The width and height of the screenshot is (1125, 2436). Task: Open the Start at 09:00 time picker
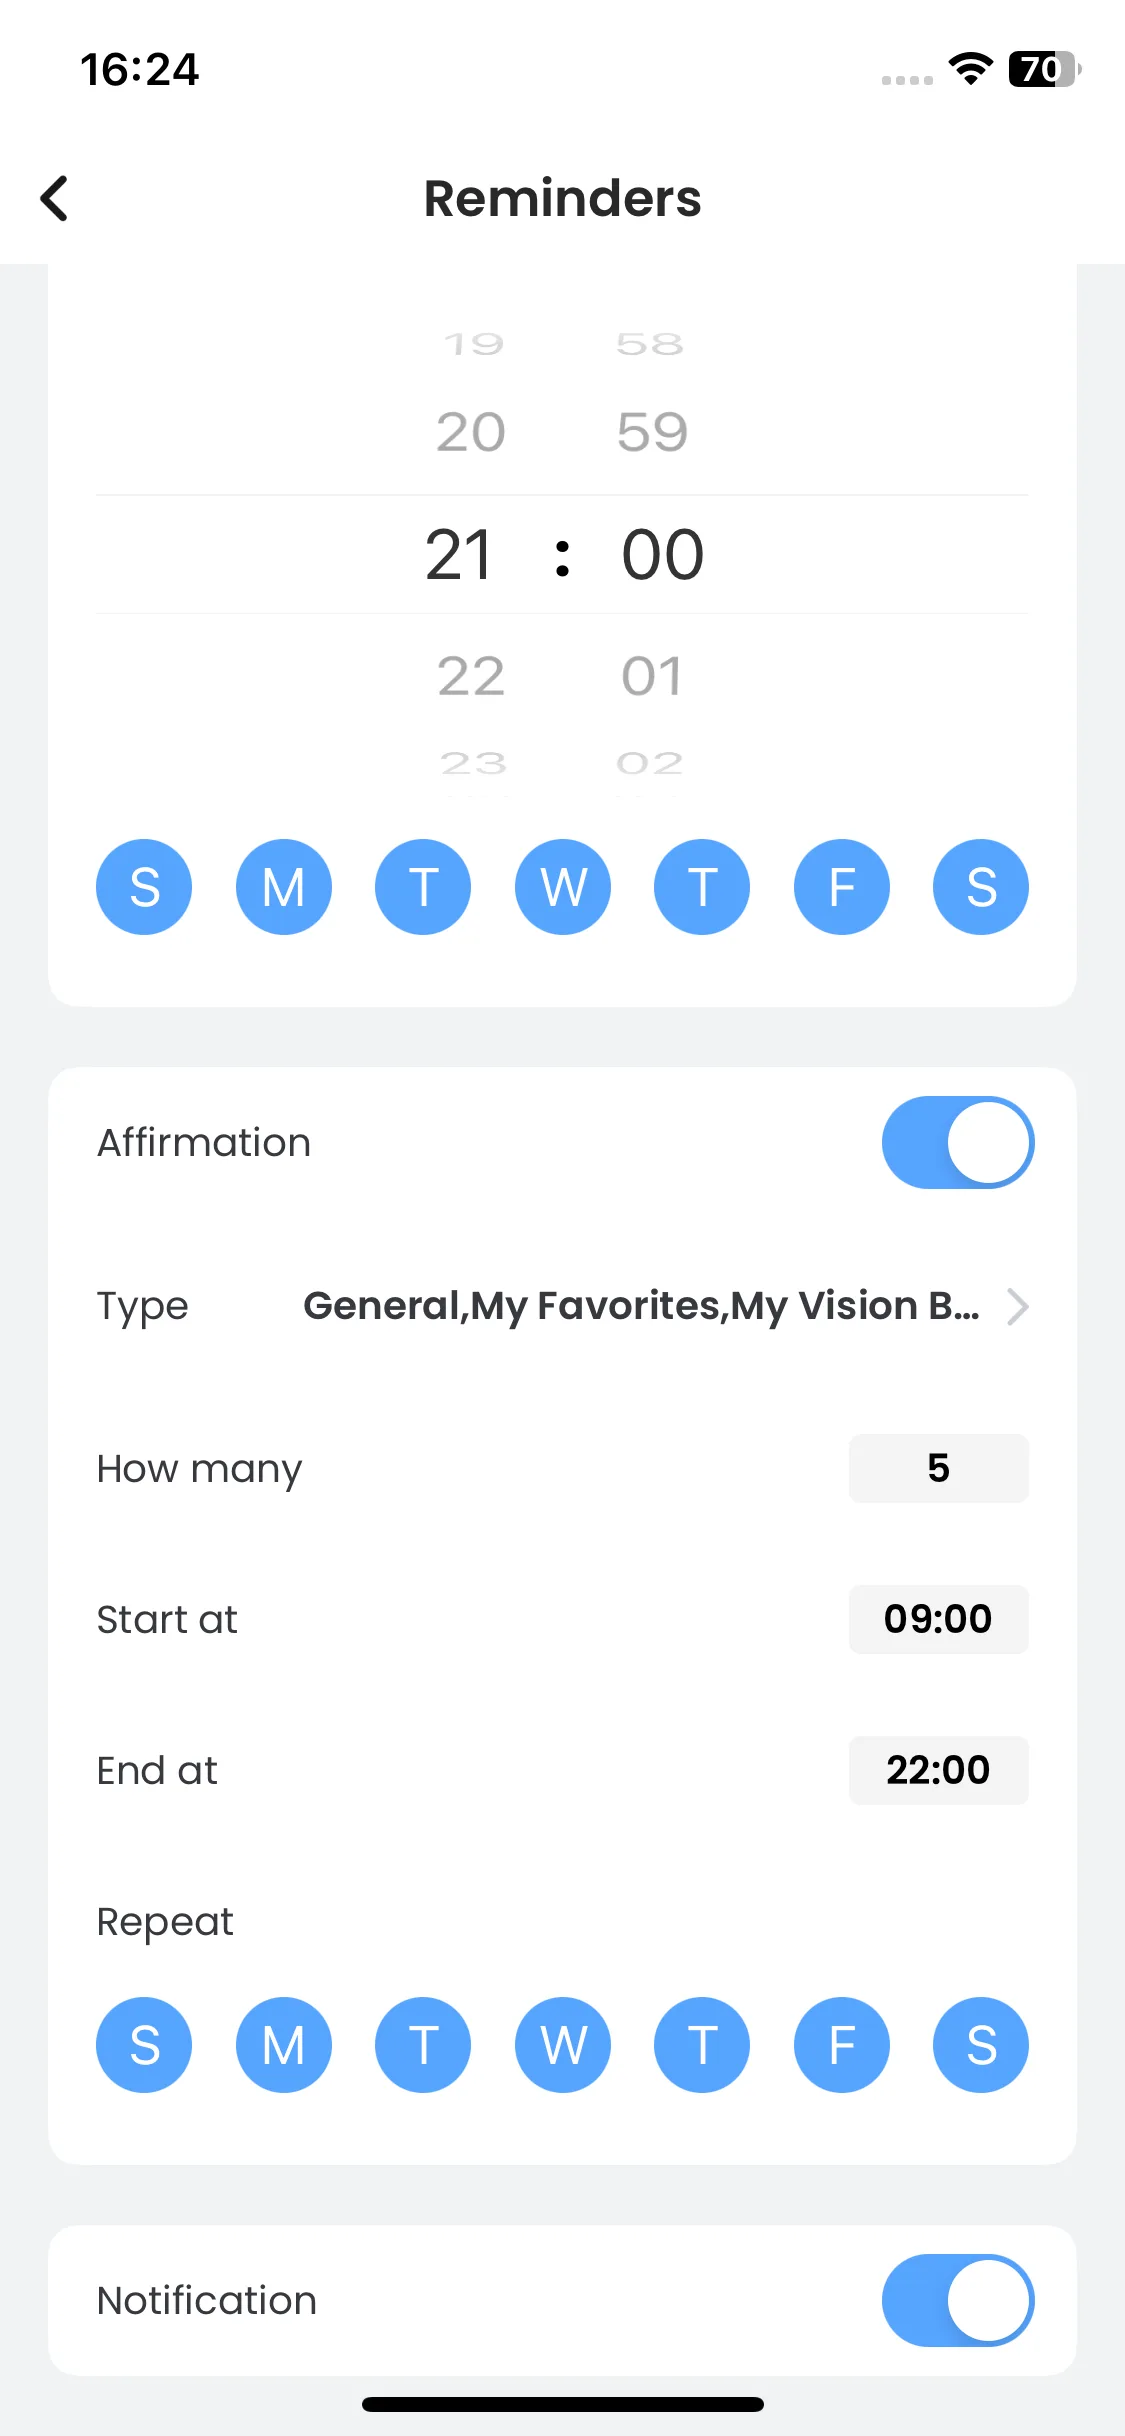[937, 1619]
